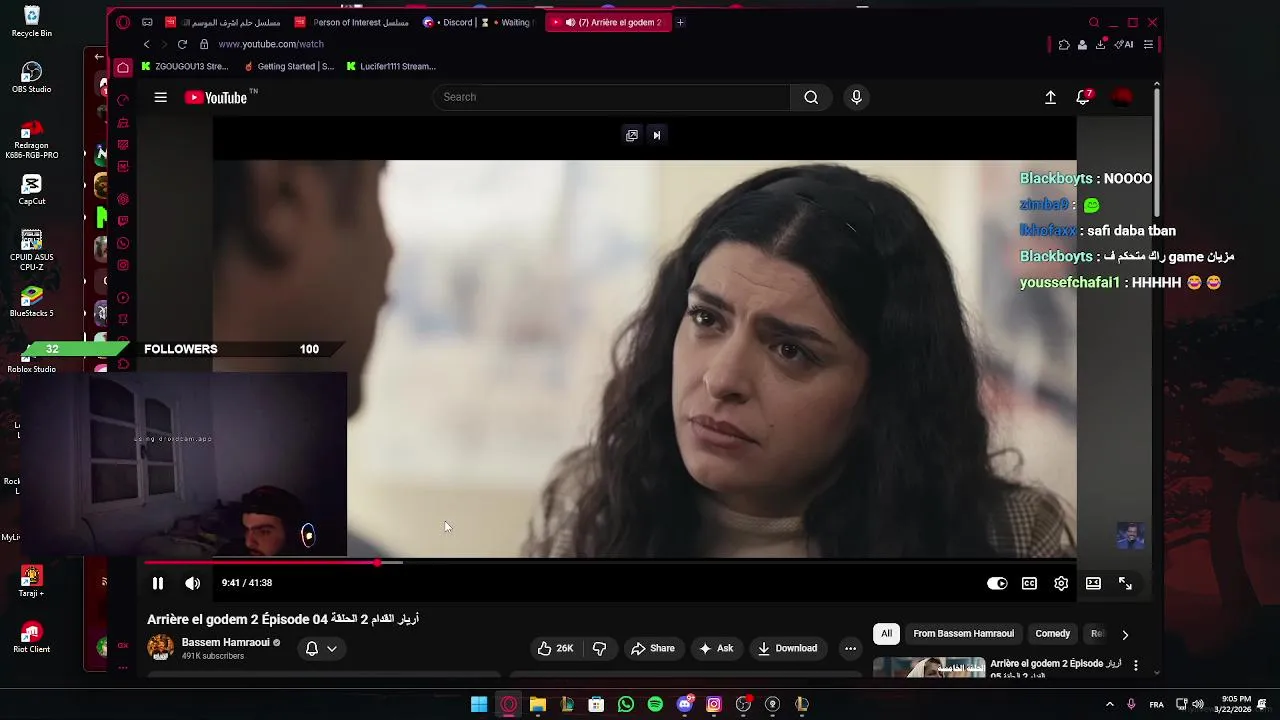Click the Ask button
This screenshot has width=1280, height=720.
pyautogui.click(x=716, y=648)
